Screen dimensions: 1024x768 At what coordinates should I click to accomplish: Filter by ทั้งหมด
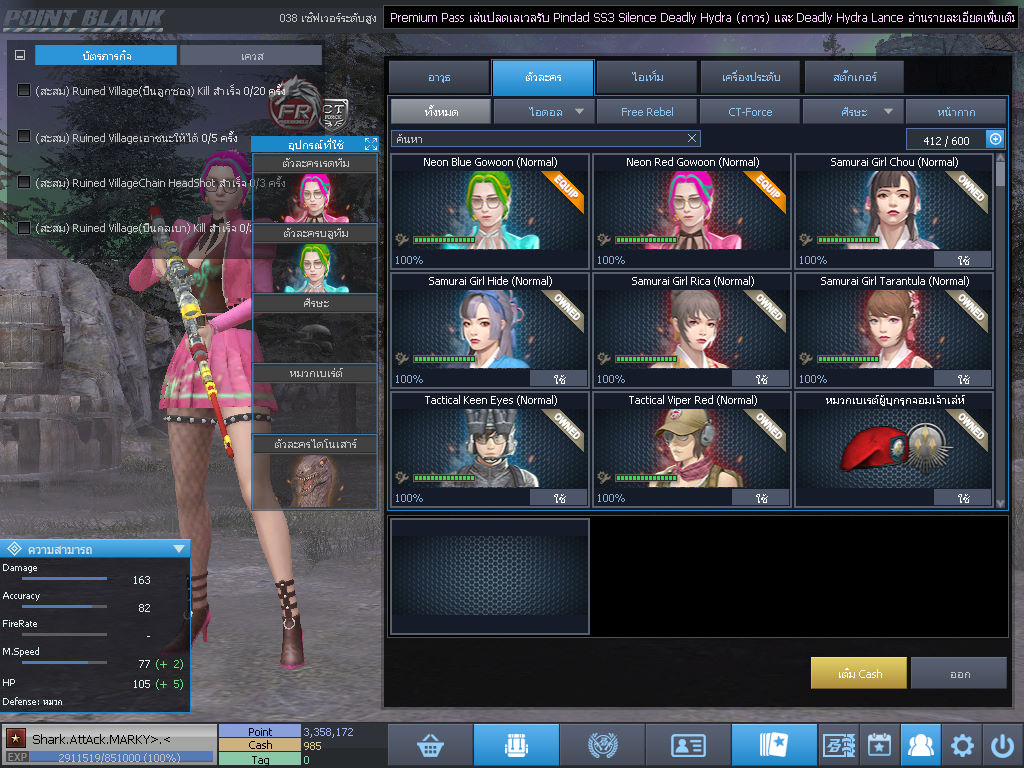click(441, 112)
